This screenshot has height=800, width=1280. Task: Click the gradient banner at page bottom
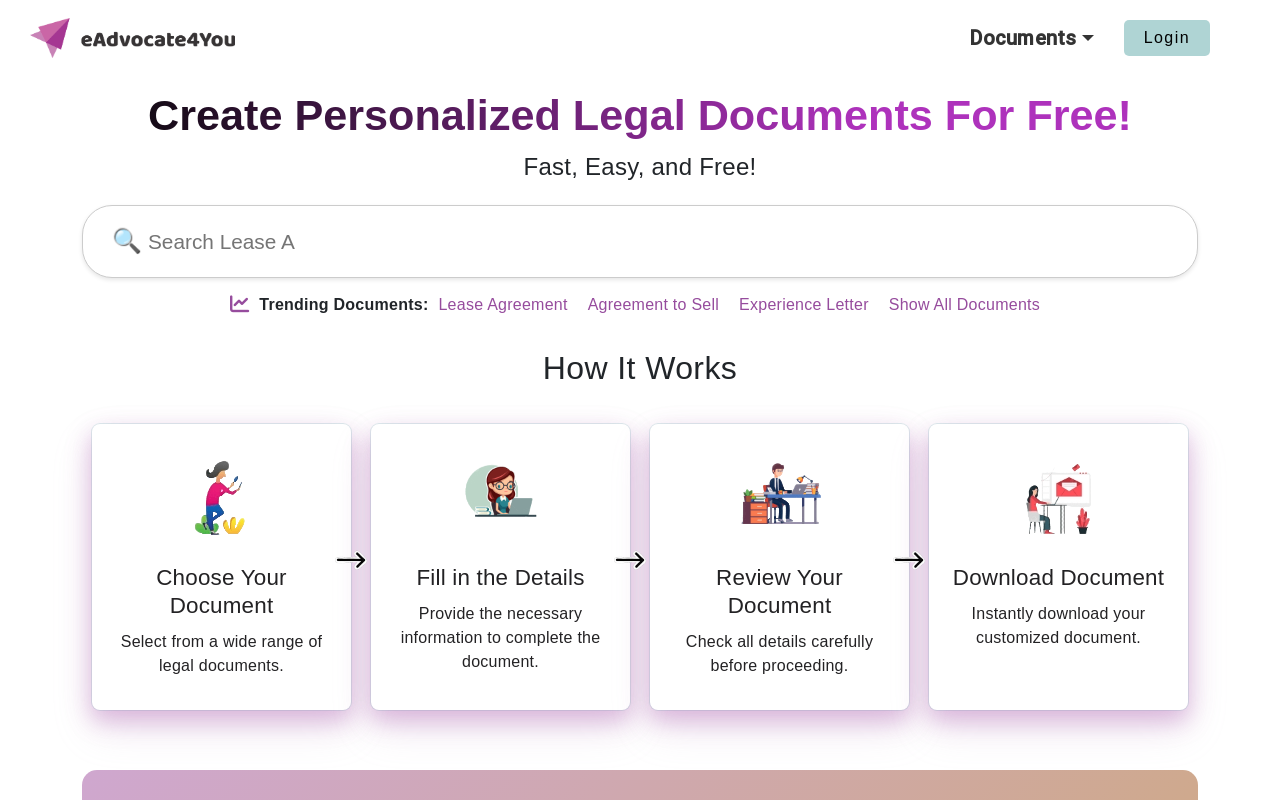click(640, 785)
